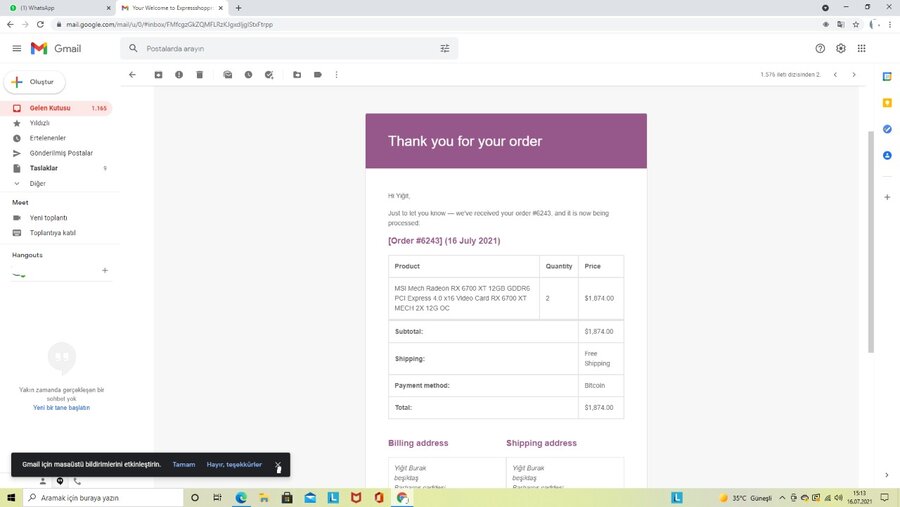Open Taslaklar drafts folder
The height and width of the screenshot is (507, 900).
(x=56, y=168)
